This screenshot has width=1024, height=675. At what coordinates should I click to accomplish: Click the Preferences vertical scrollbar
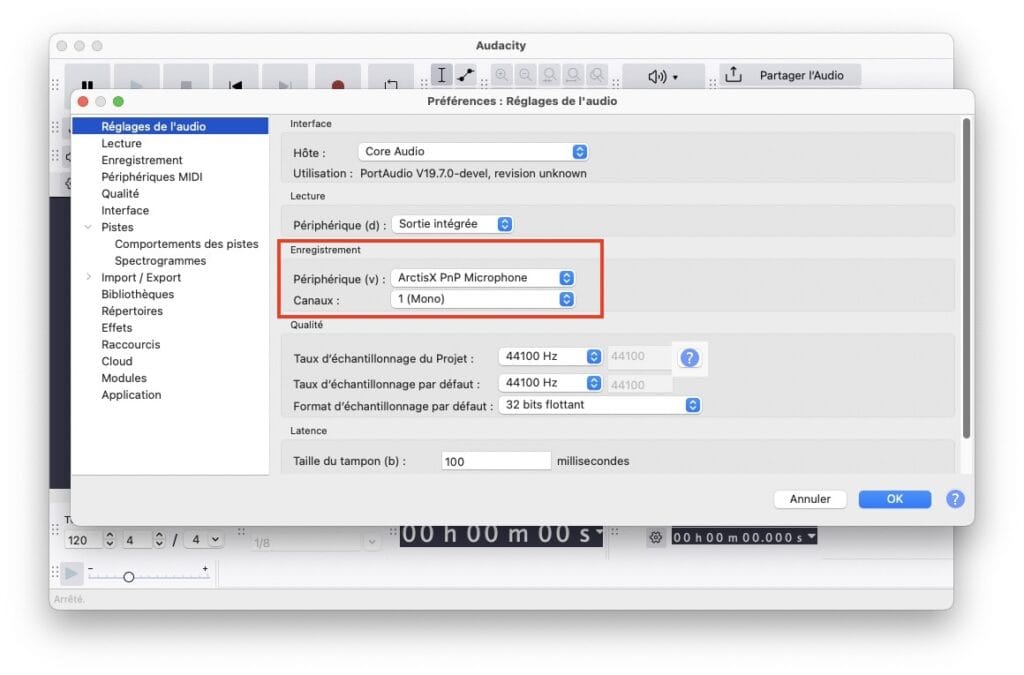[x=967, y=279]
